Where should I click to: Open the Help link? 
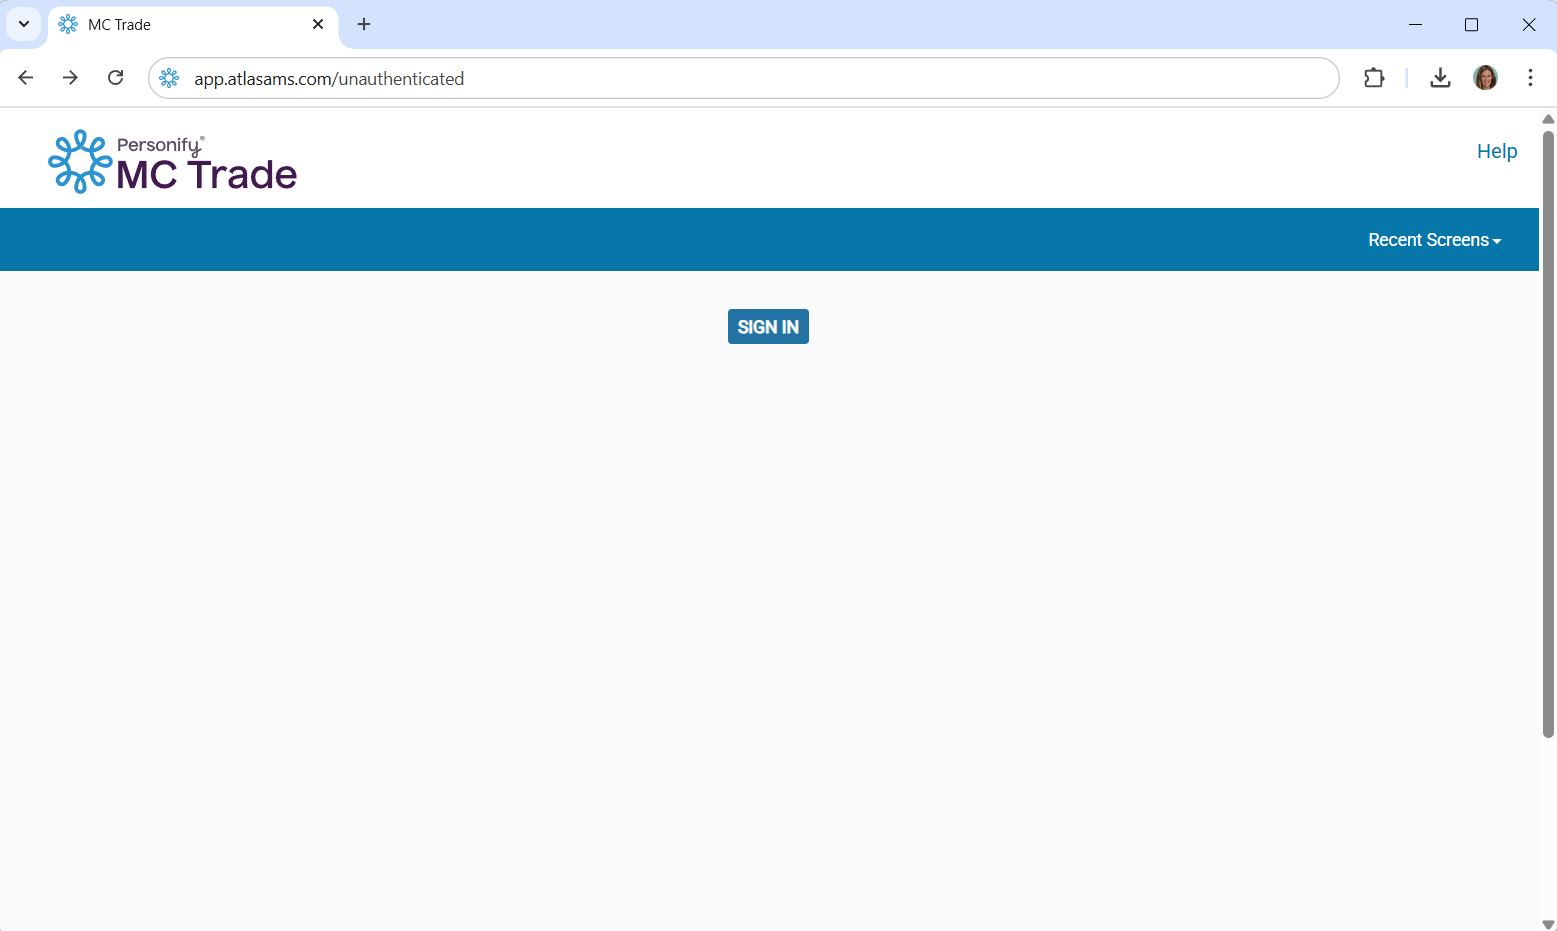[1497, 151]
